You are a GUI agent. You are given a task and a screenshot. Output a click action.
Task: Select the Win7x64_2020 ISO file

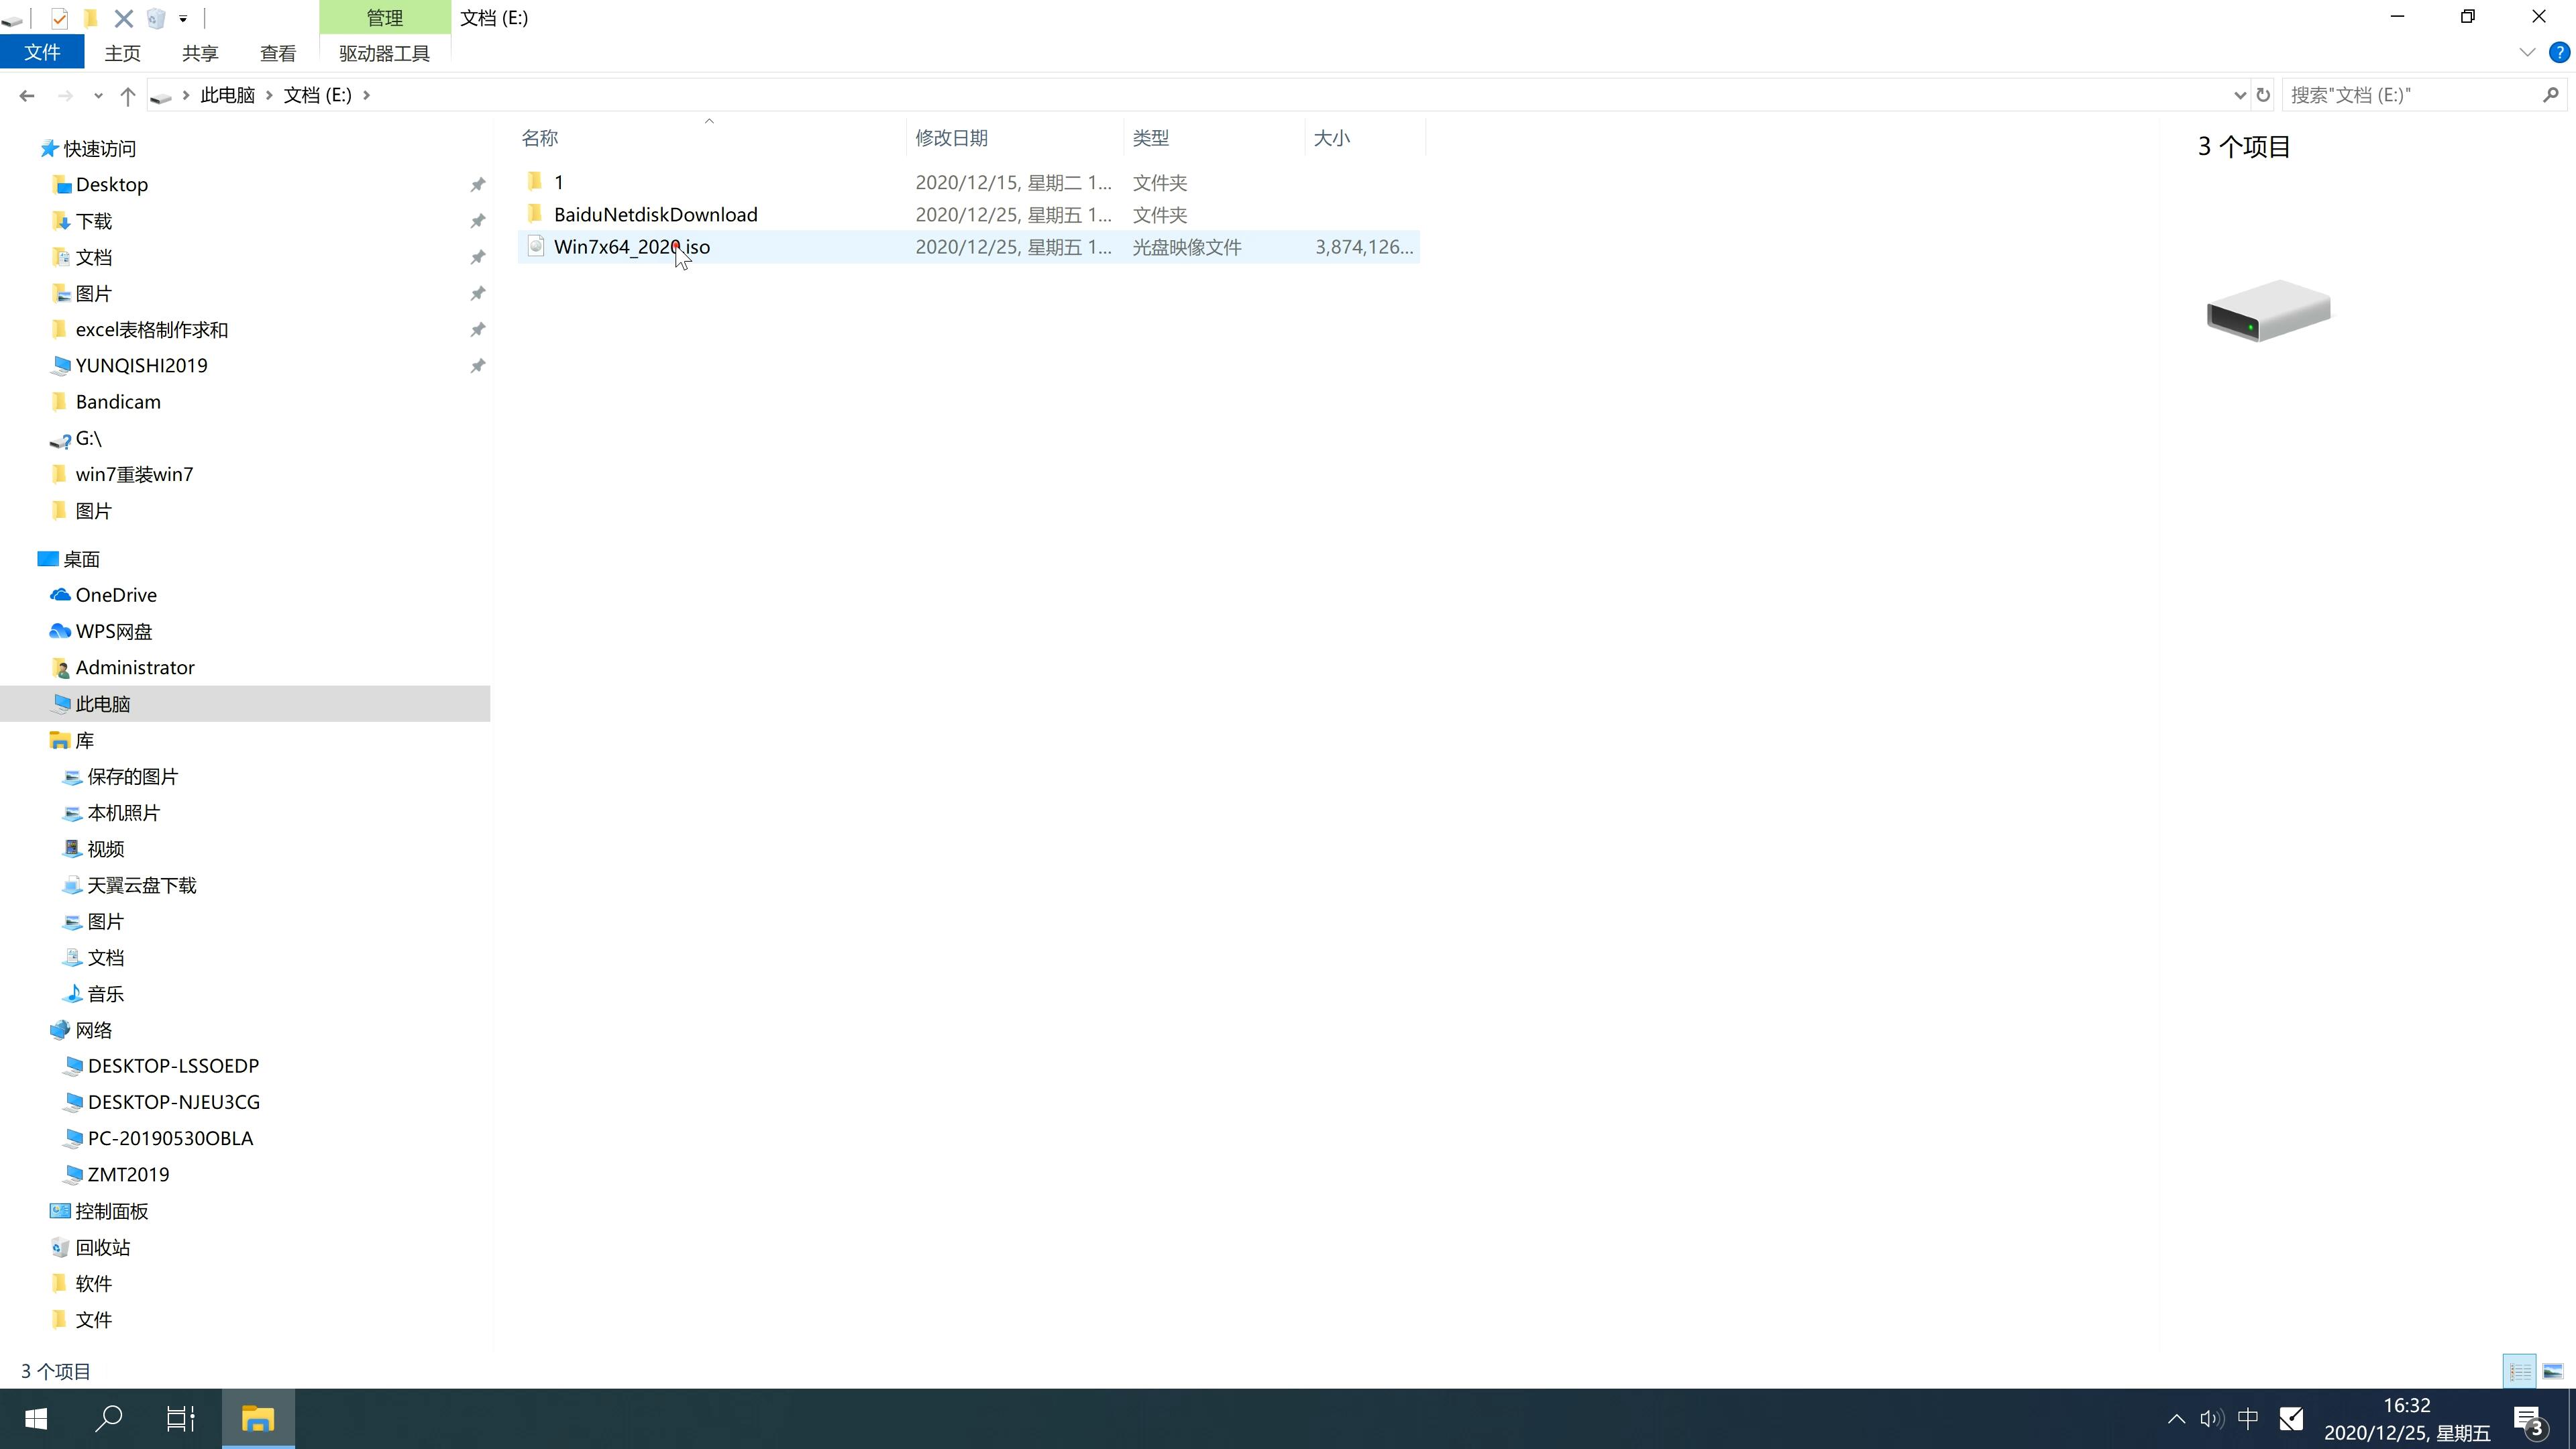[x=632, y=246]
